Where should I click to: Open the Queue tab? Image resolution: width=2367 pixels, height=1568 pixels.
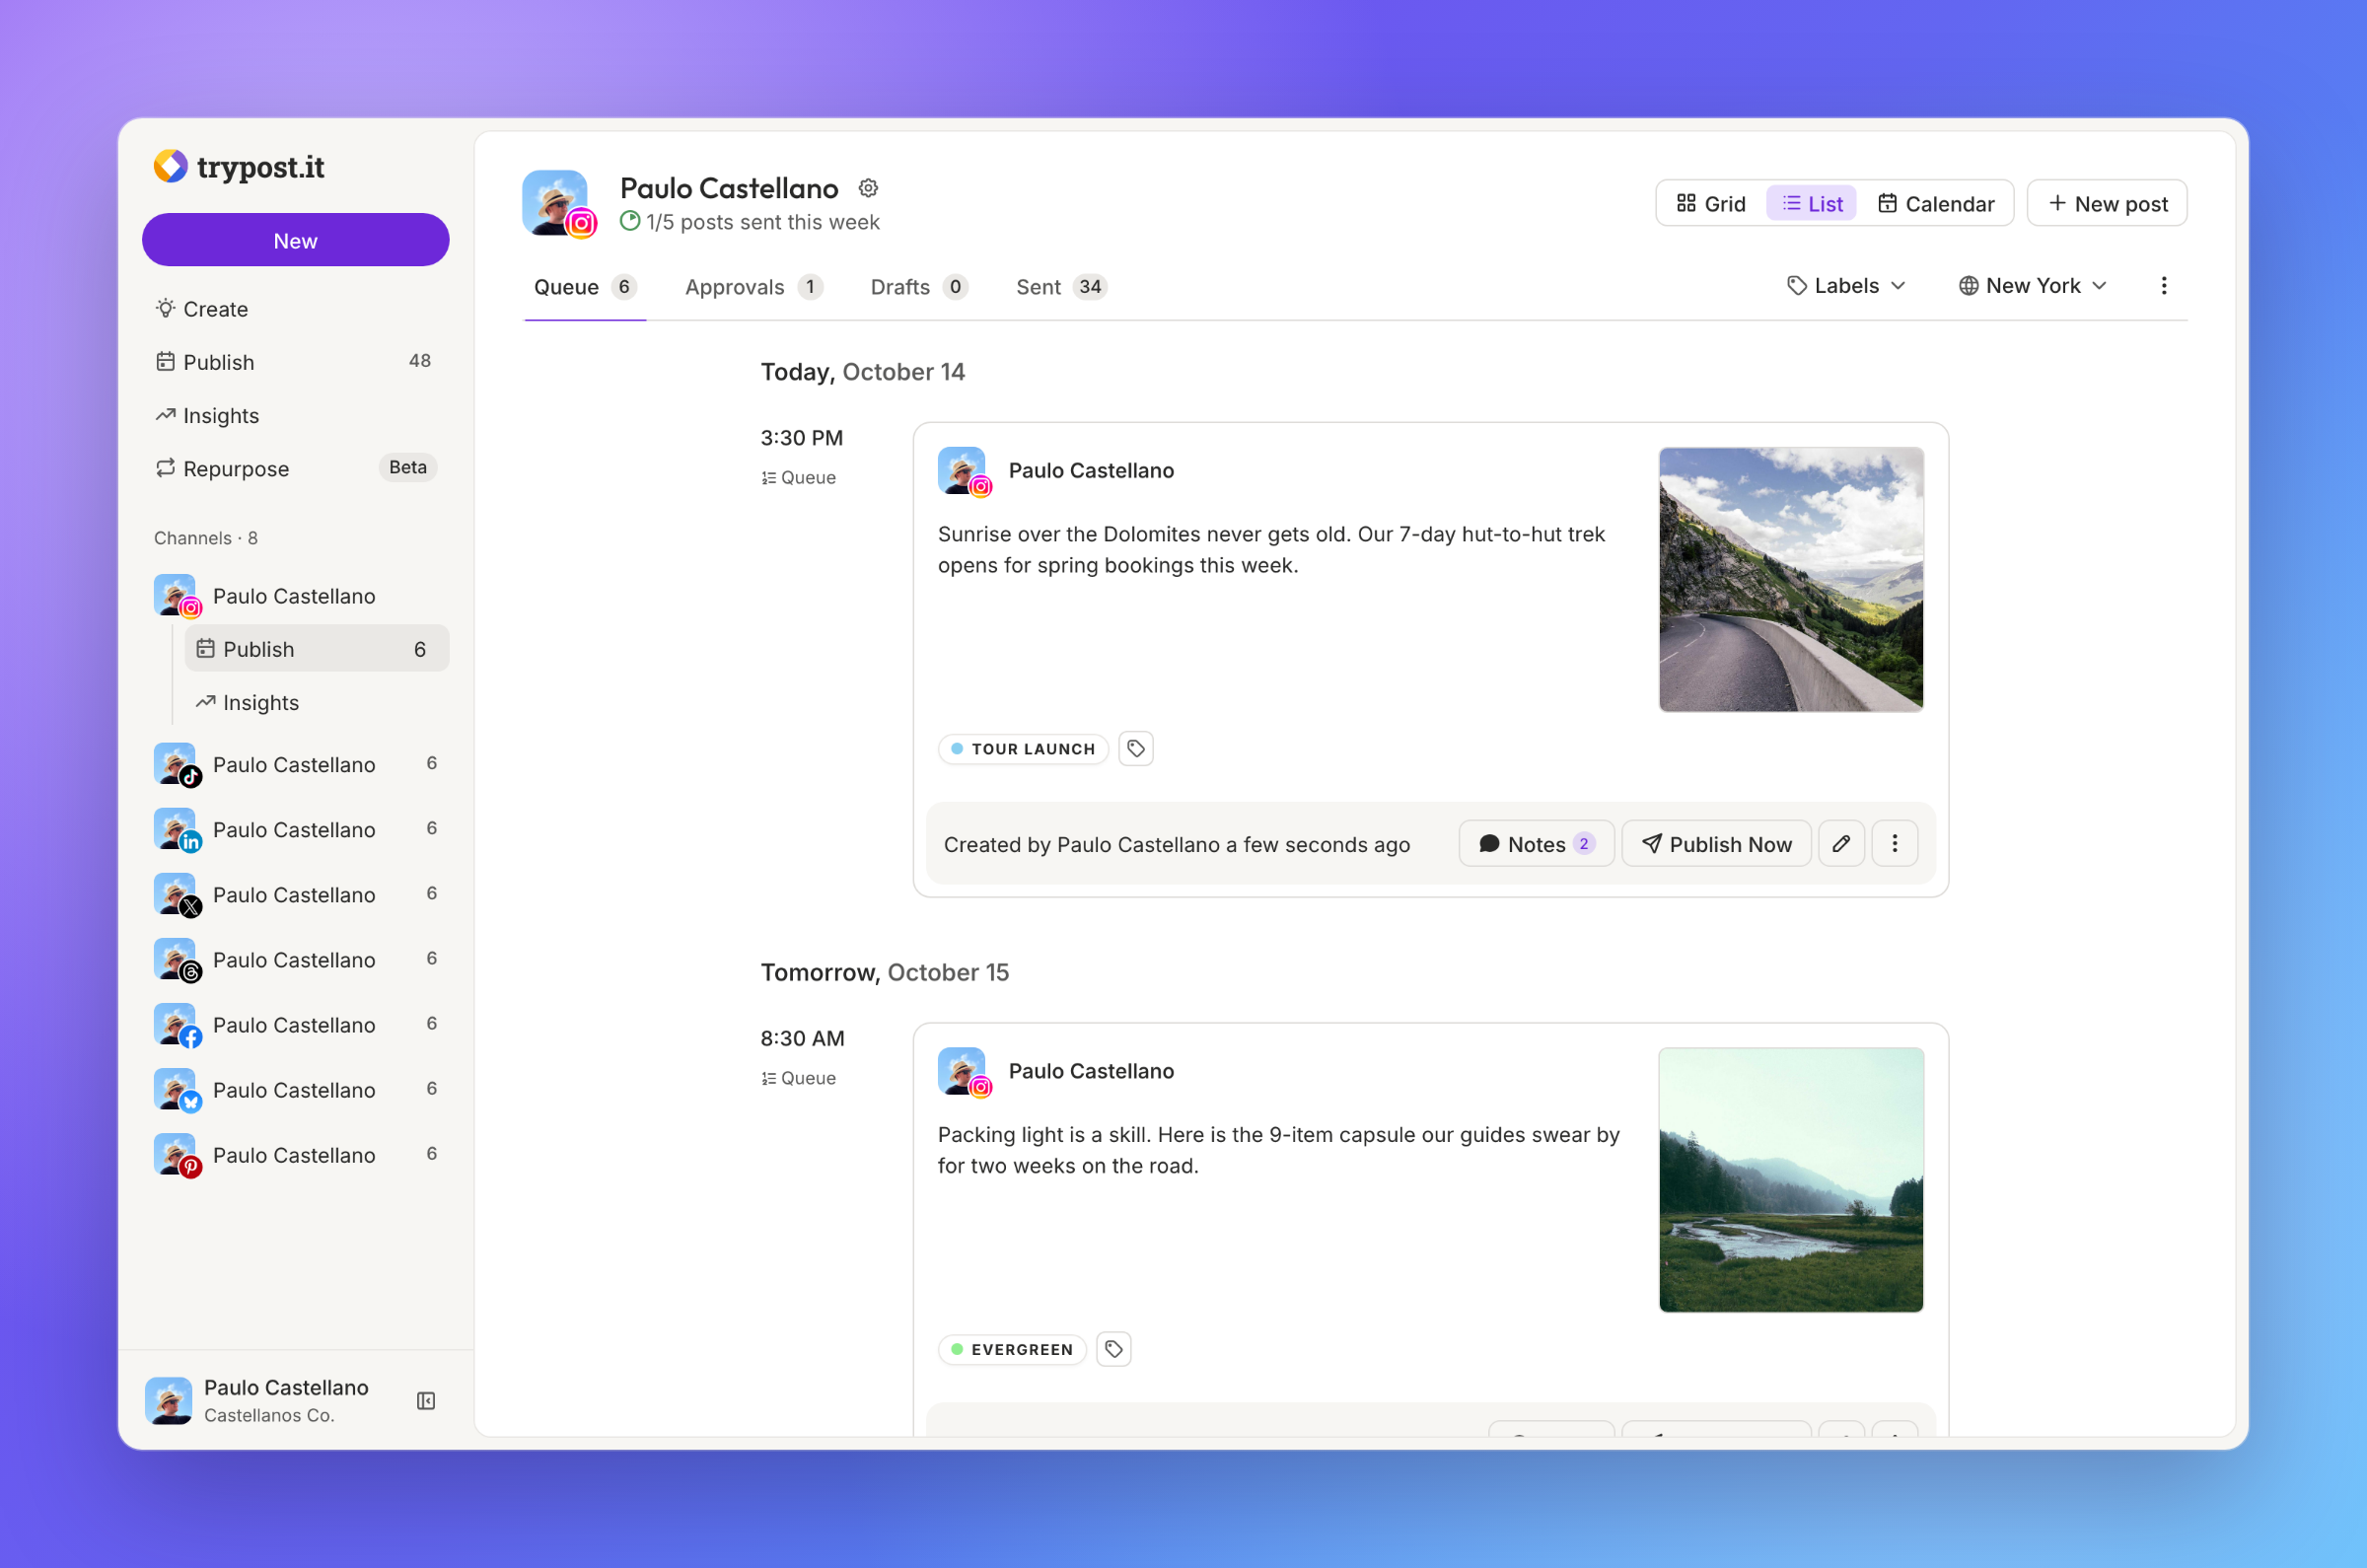(x=585, y=288)
